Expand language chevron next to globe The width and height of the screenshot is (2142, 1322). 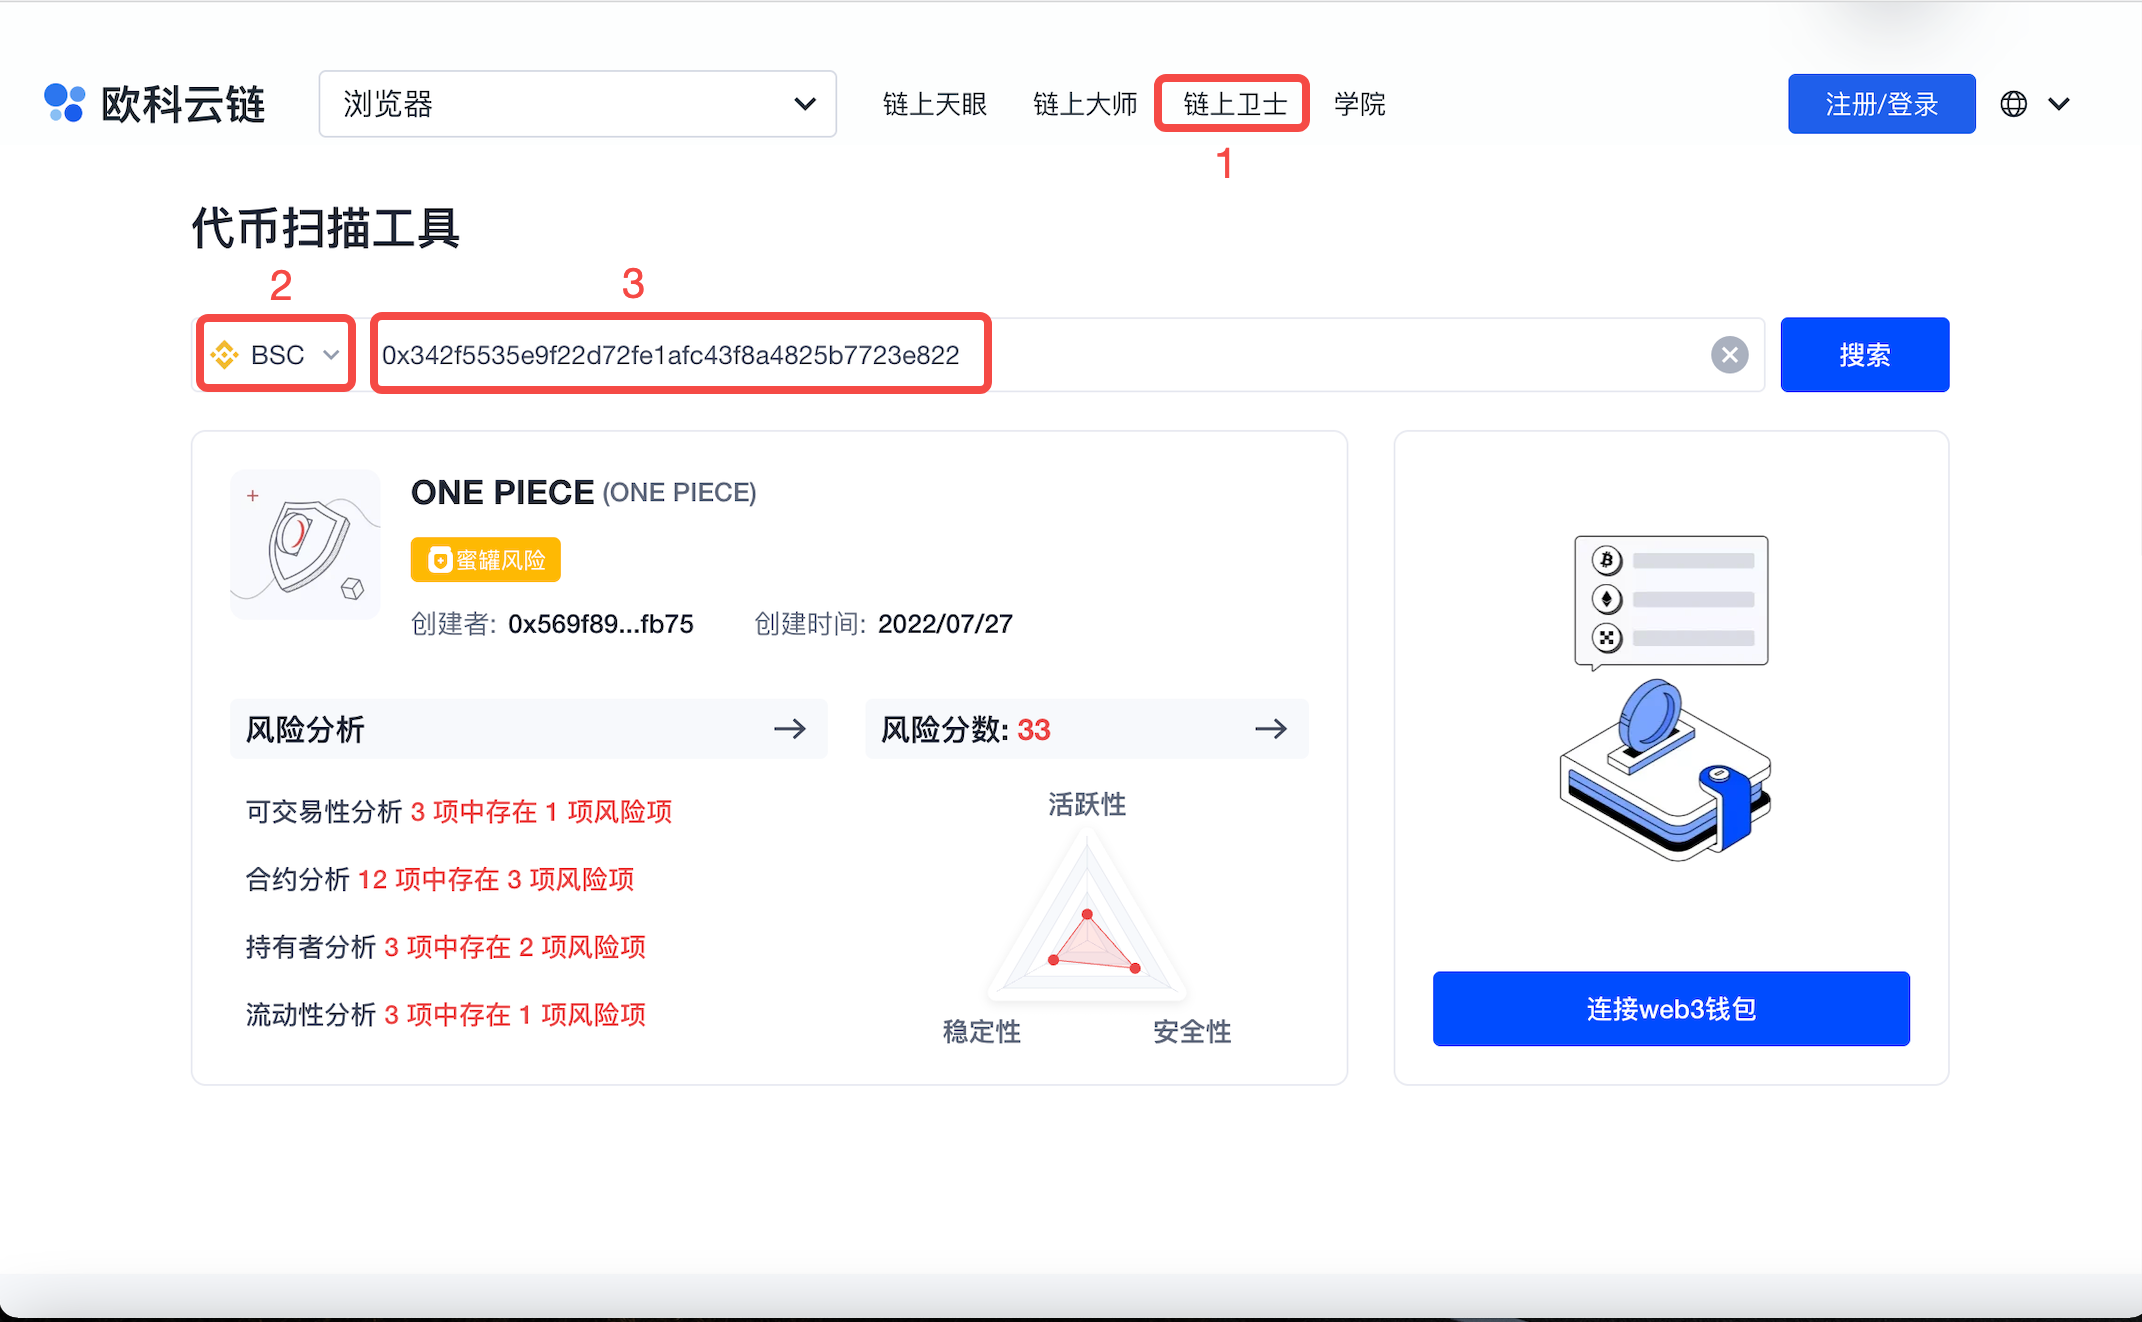coord(2058,104)
